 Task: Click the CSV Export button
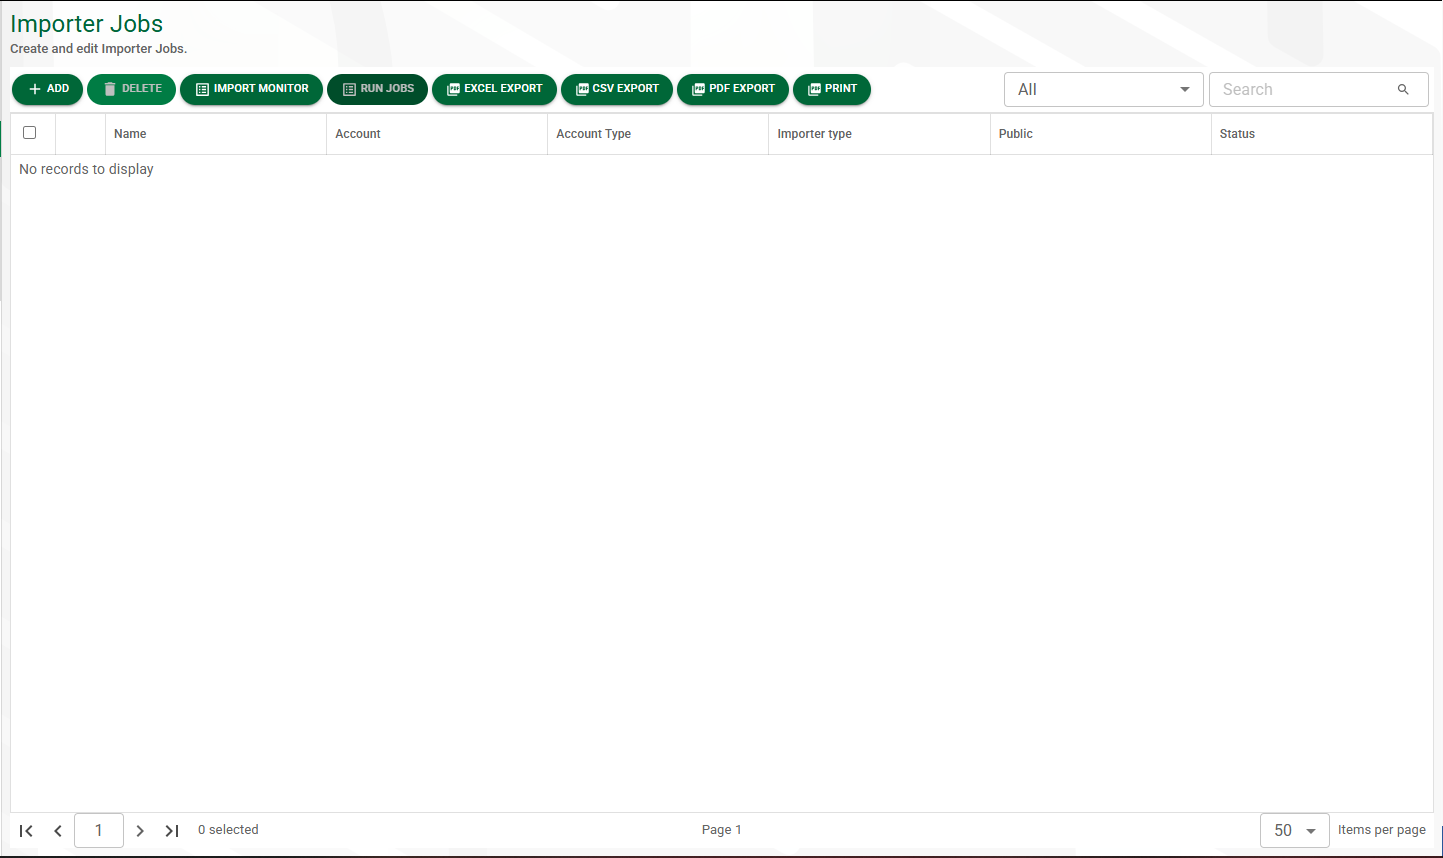coord(617,89)
